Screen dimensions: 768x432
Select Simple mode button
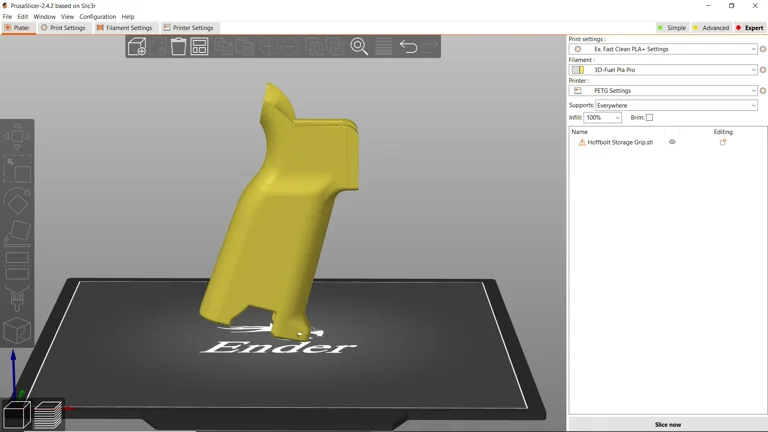point(672,28)
